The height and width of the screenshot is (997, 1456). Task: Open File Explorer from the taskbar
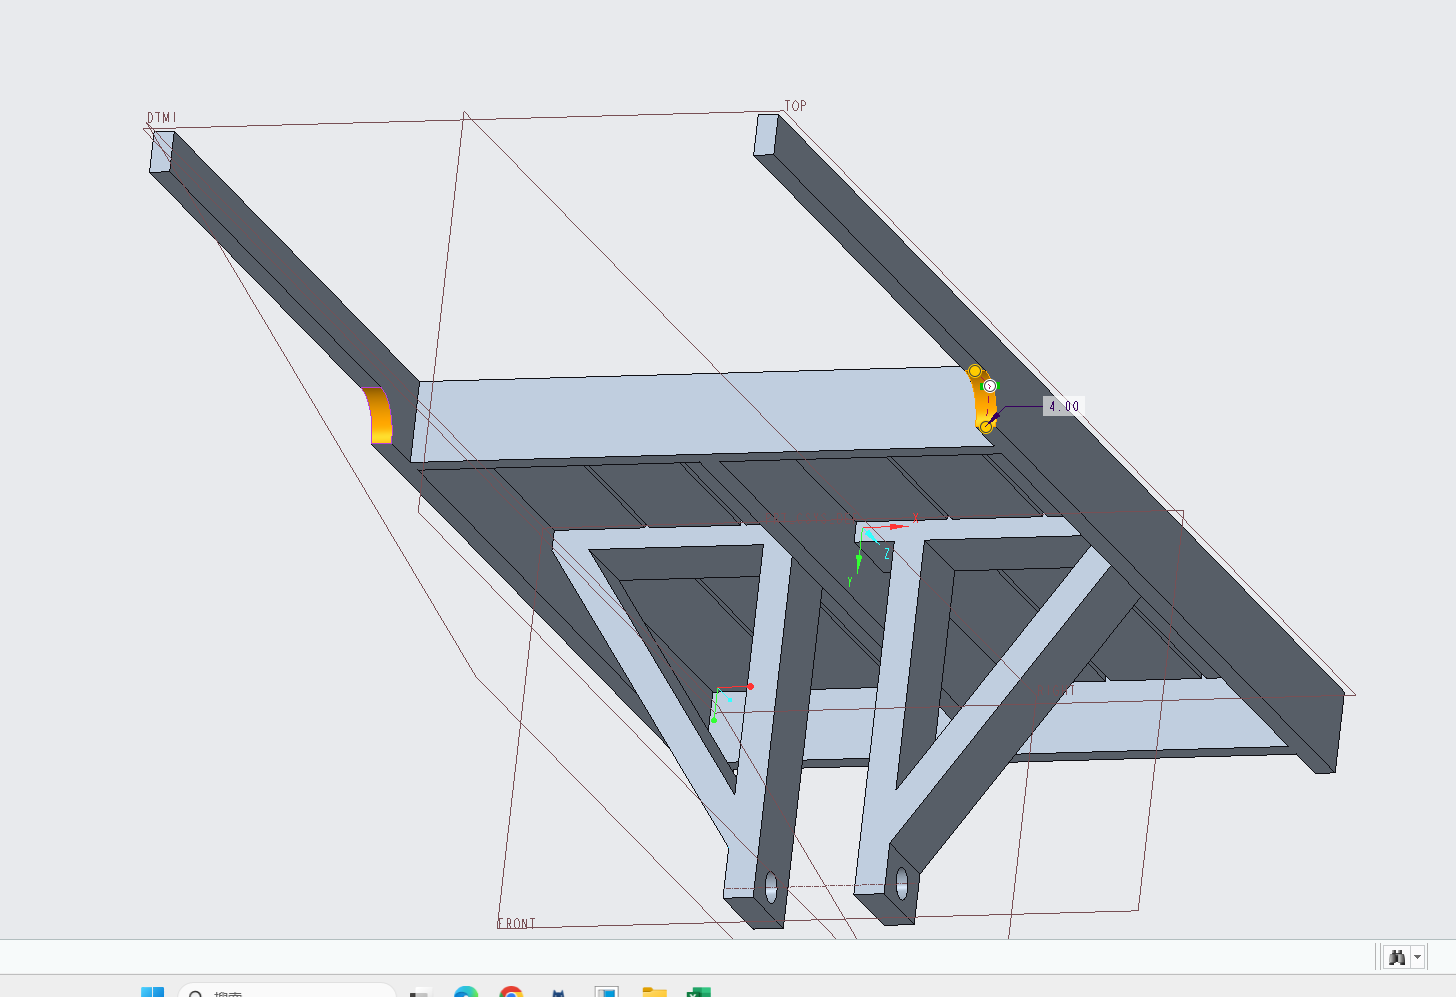(654, 992)
